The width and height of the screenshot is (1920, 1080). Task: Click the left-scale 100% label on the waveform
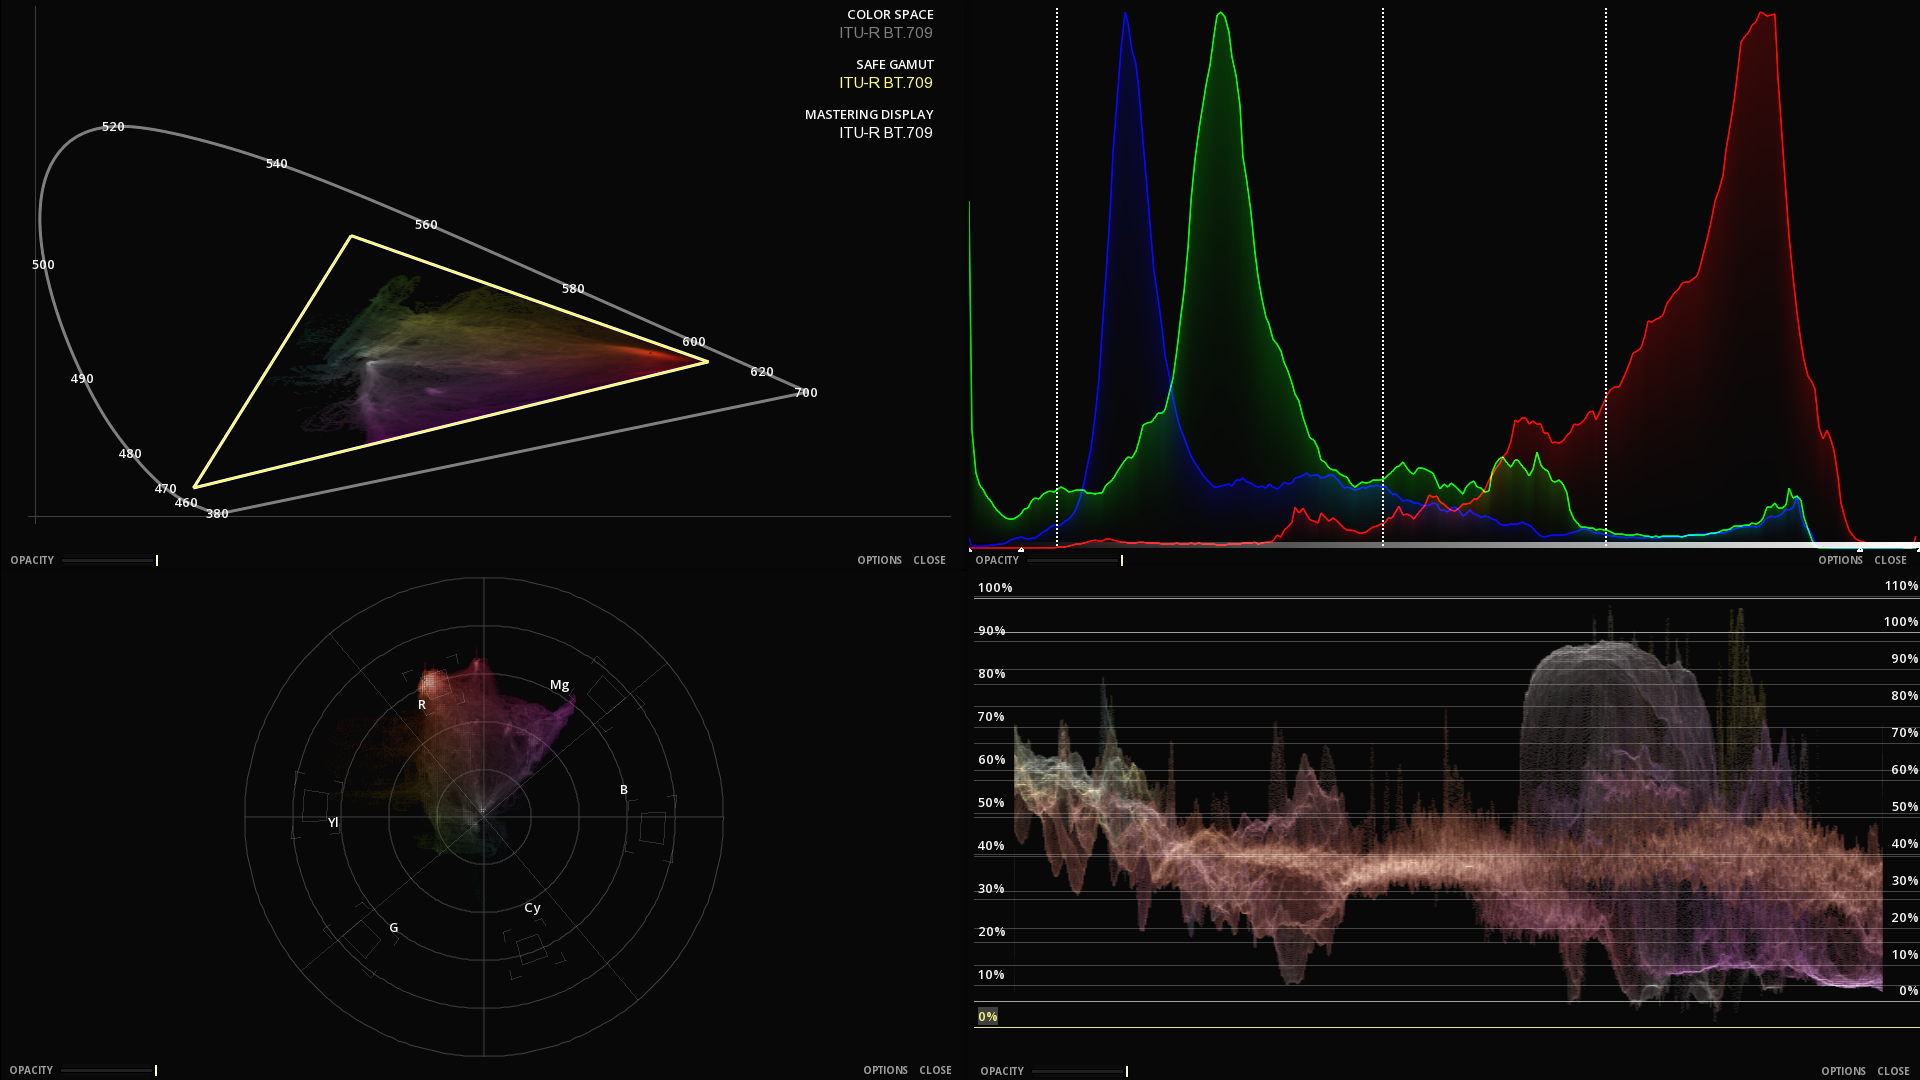point(995,588)
